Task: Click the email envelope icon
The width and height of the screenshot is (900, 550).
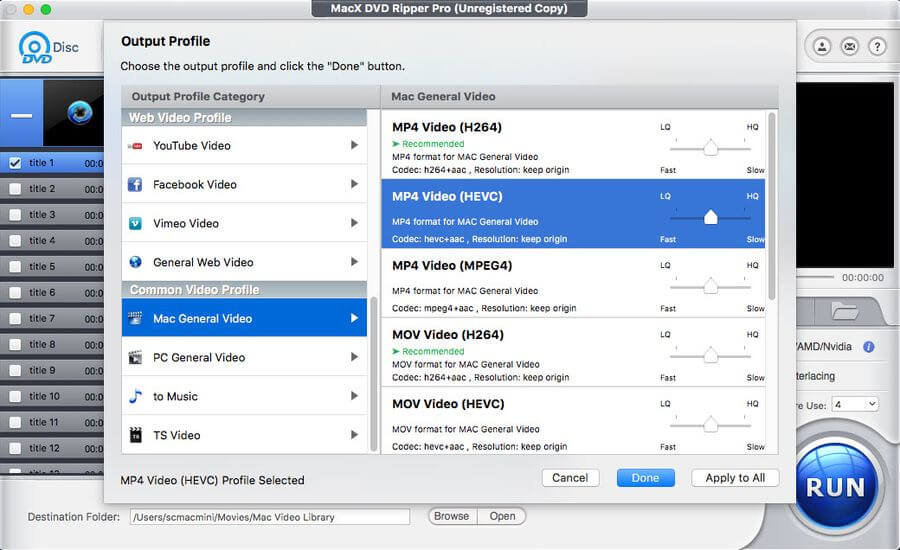Action: tap(849, 47)
